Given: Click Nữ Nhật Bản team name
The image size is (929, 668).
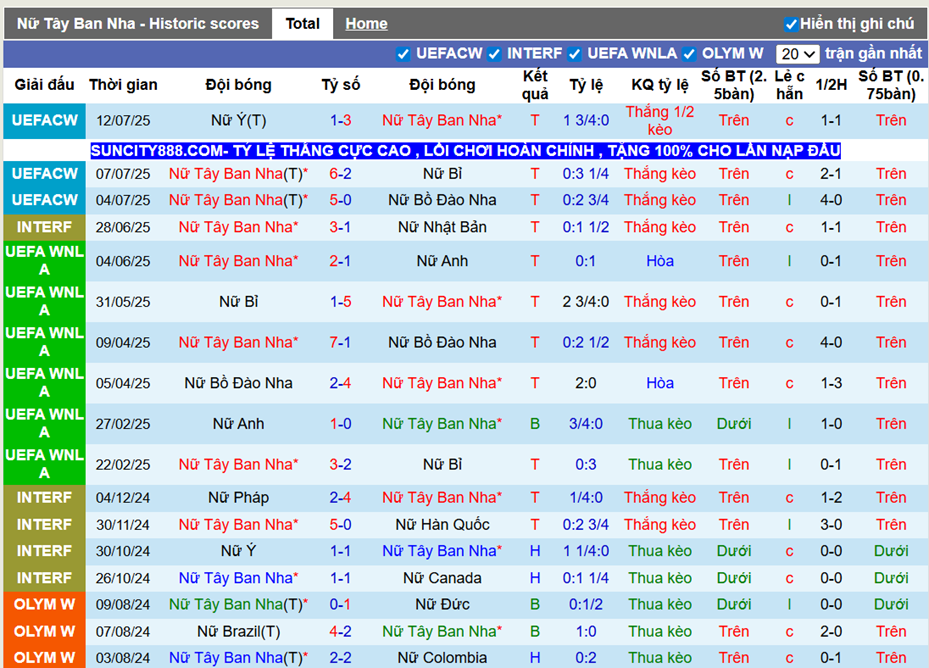Looking at the screenshot, I should pyautogui.click(x=442, y=227).
